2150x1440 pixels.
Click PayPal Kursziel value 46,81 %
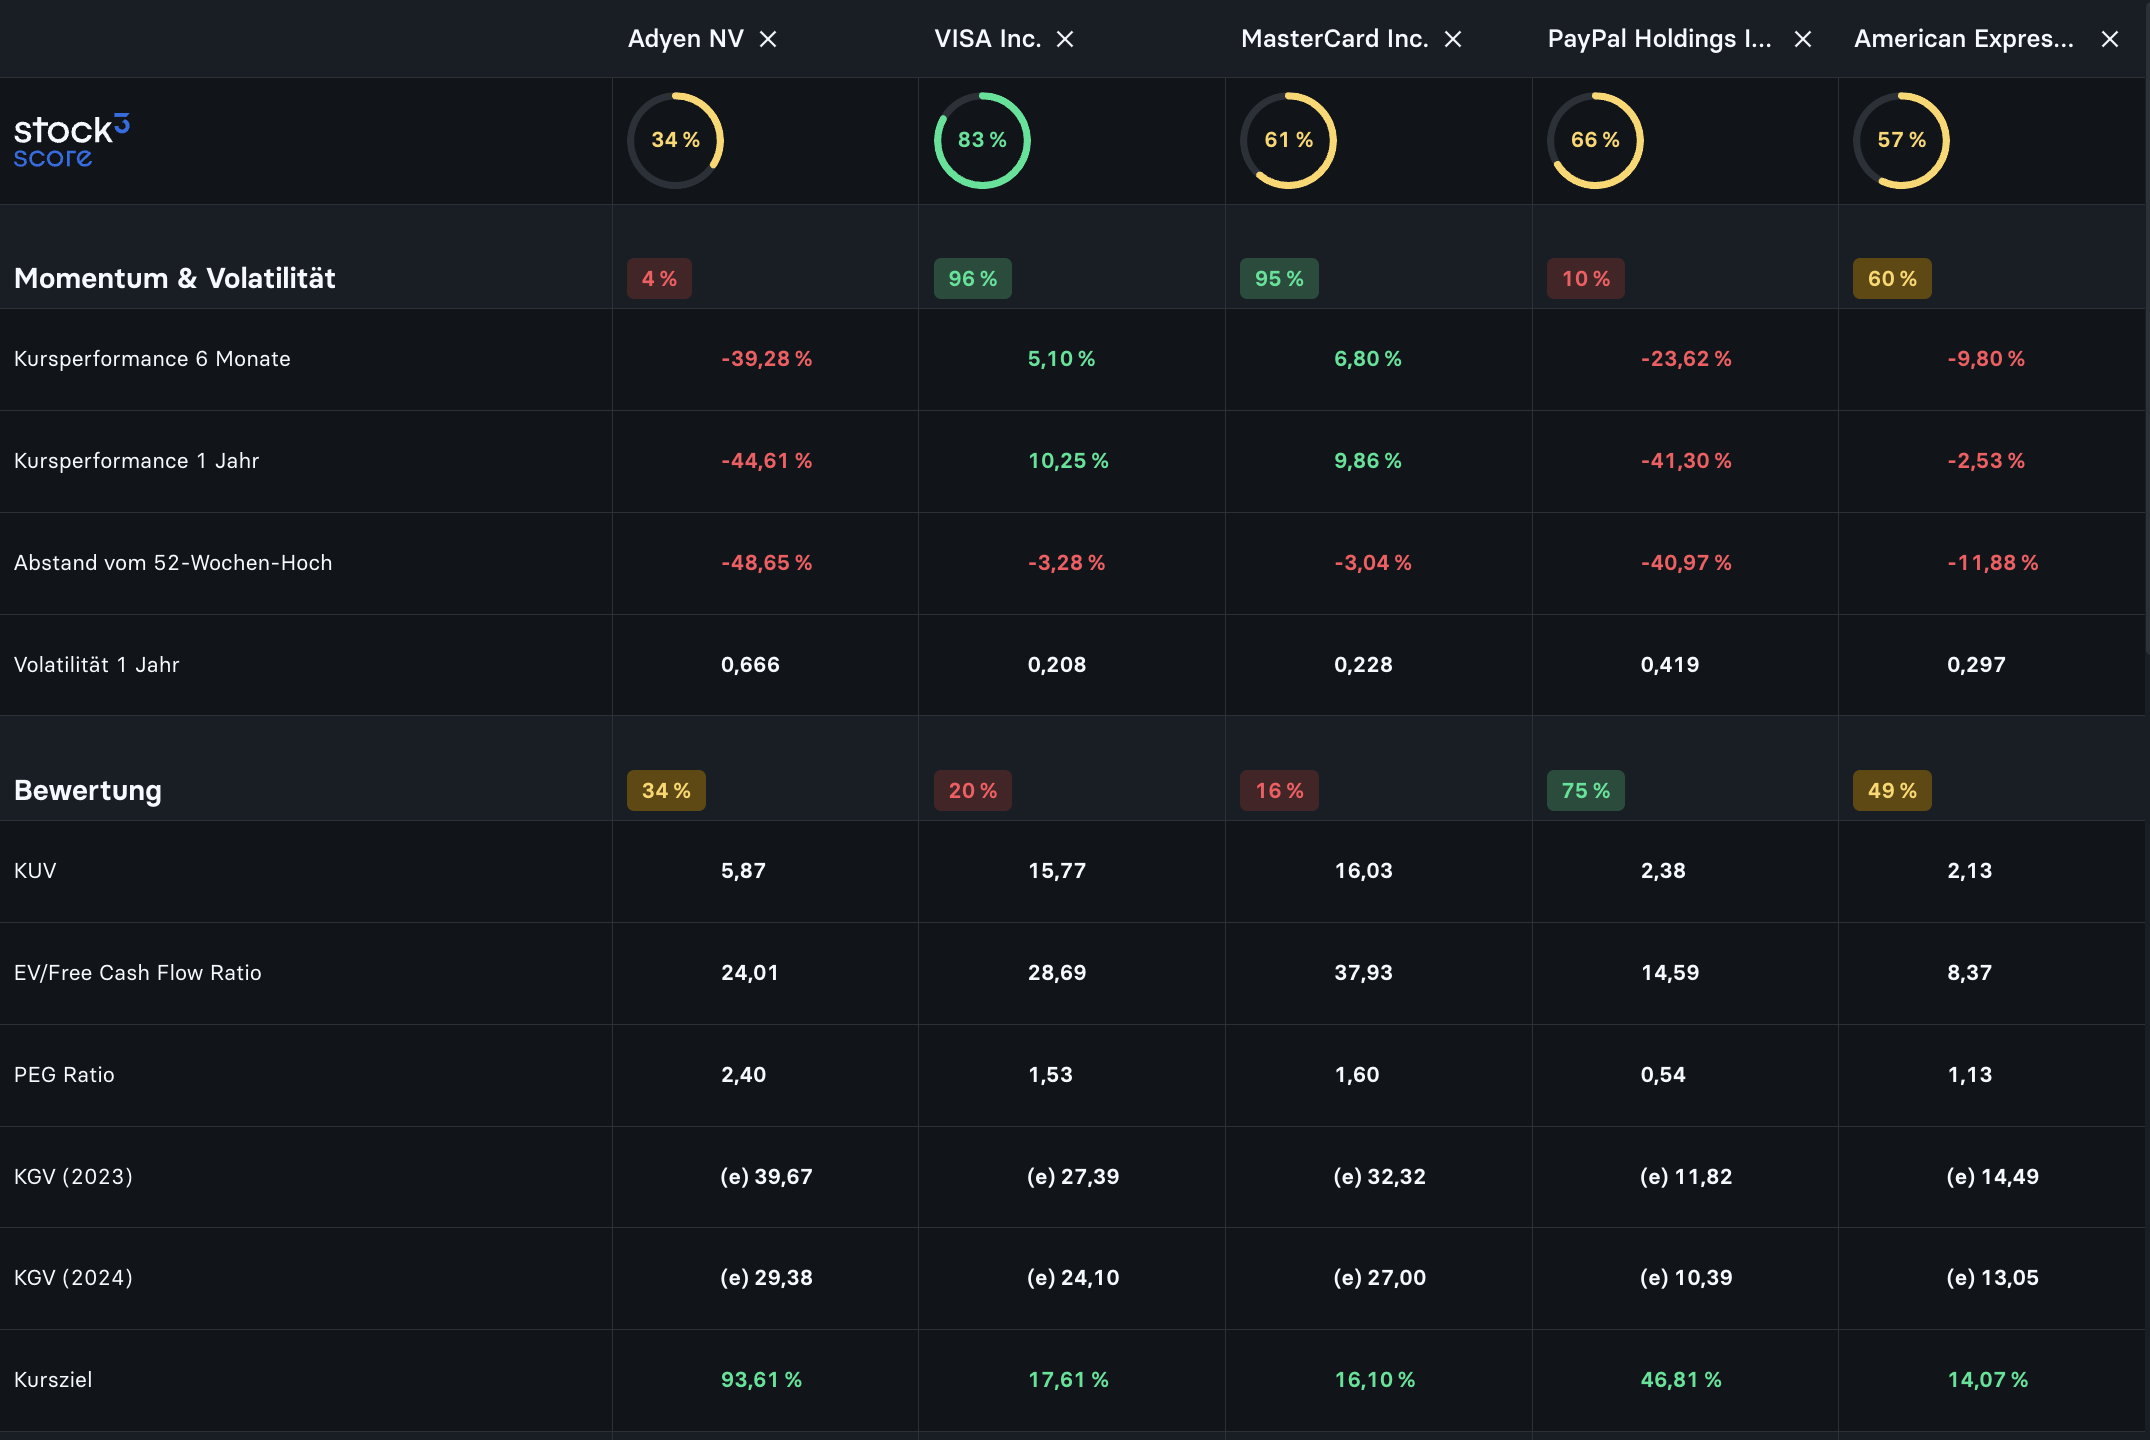[1681, 1380]
